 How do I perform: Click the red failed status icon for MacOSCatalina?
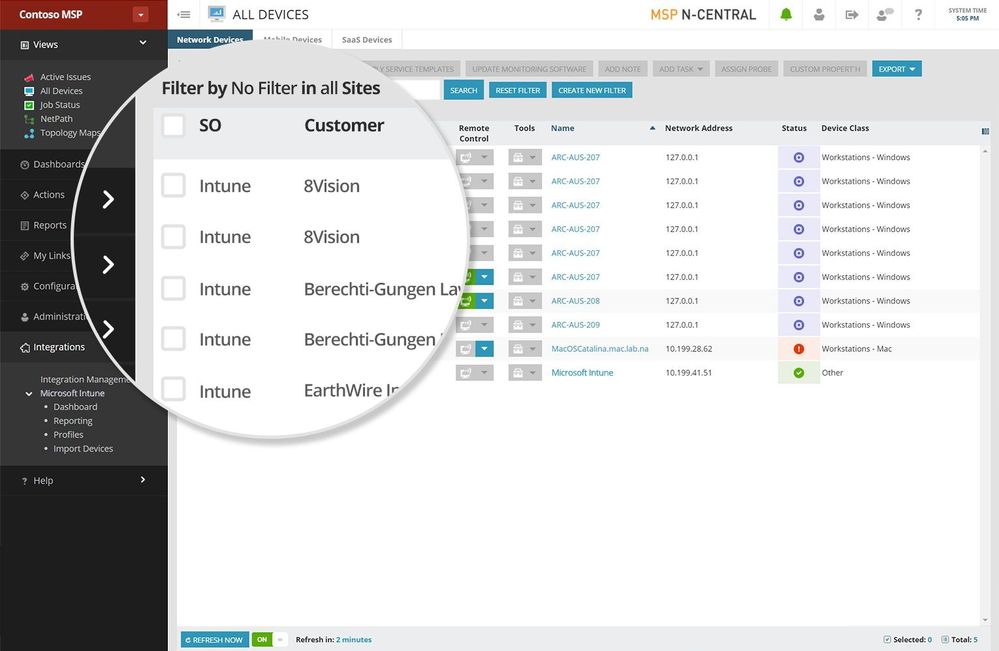[x=799, y=348]
